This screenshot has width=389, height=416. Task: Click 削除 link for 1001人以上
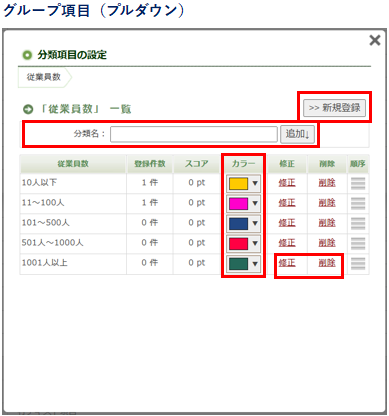tap(327, 263)
